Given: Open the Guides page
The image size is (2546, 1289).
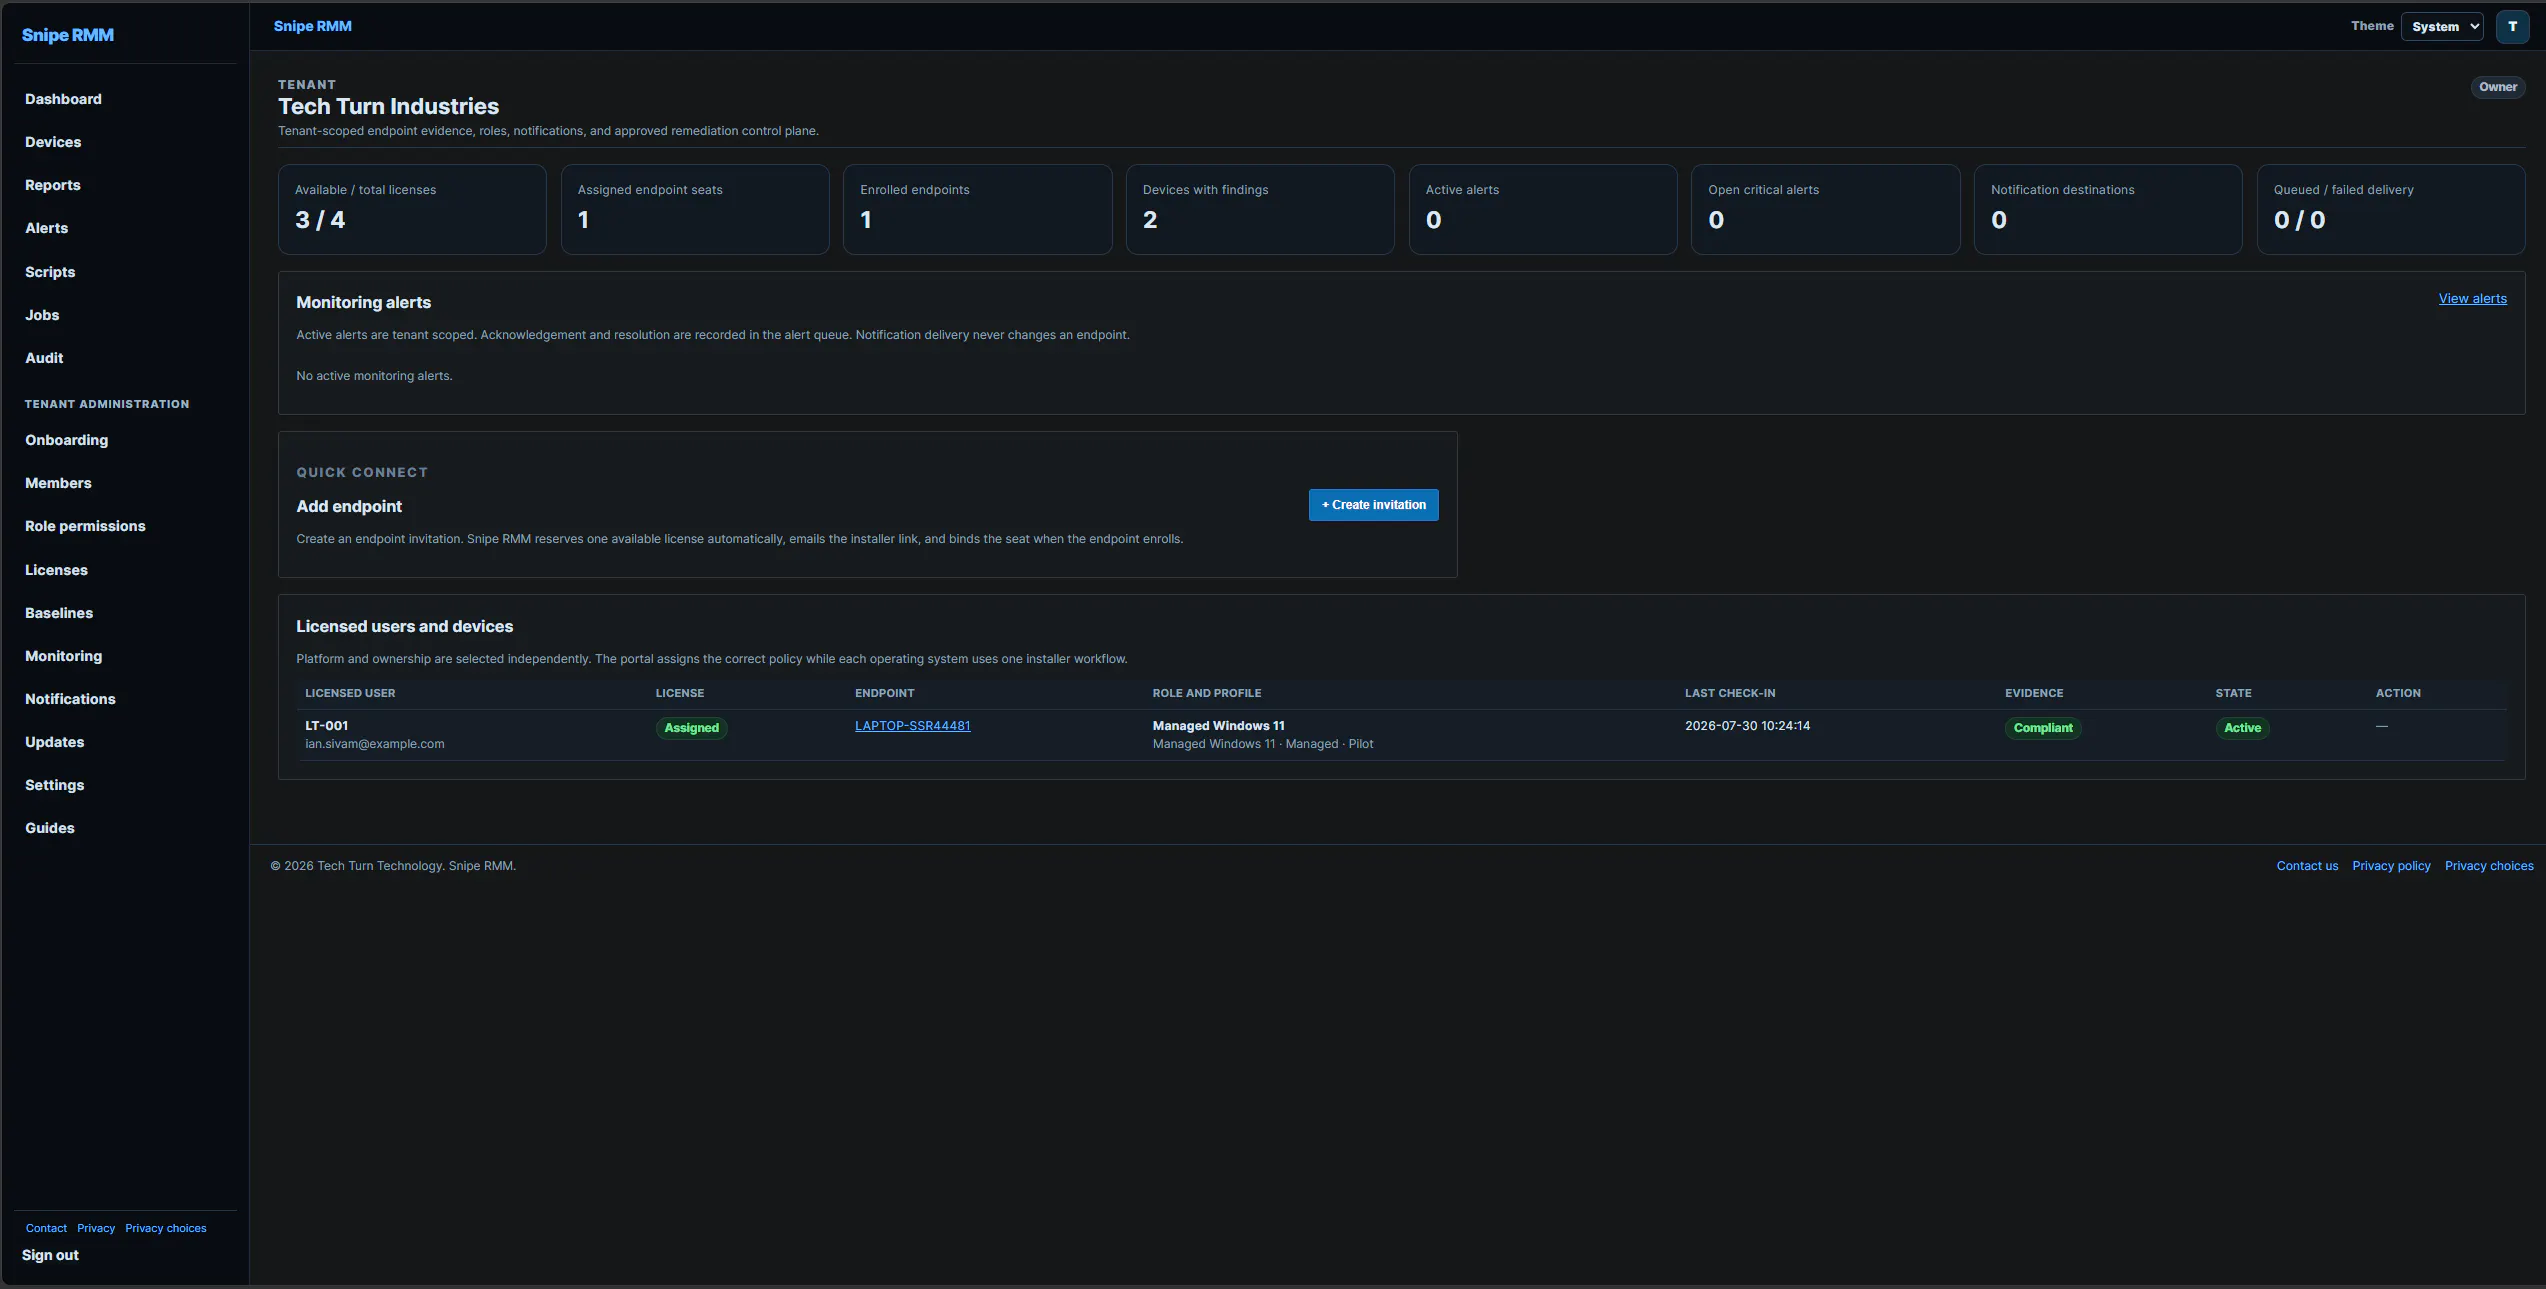Looking at the screenshot, I should [50, 828].
